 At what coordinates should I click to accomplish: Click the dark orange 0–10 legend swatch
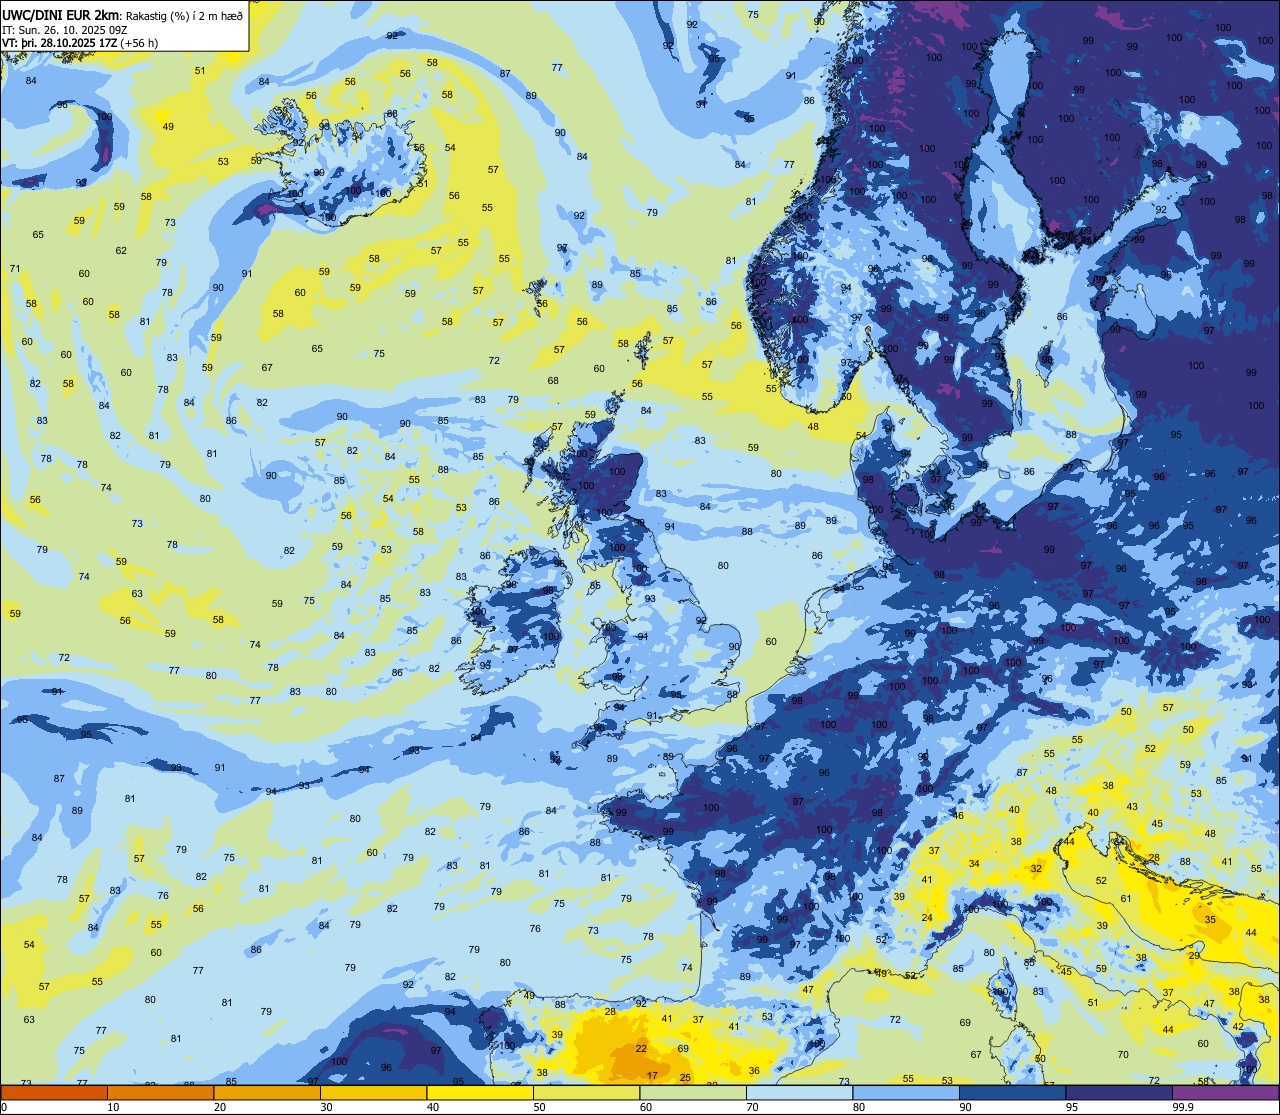pos(54,1092)
